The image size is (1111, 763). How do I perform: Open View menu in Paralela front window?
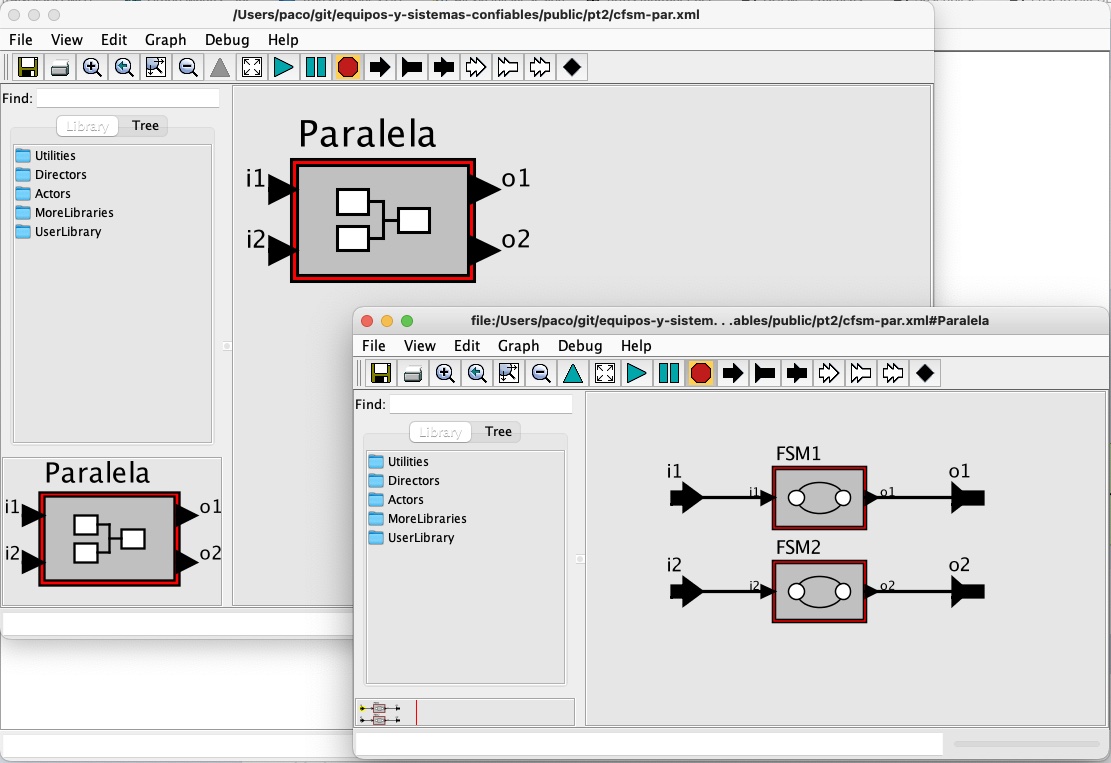click(419, 346)
